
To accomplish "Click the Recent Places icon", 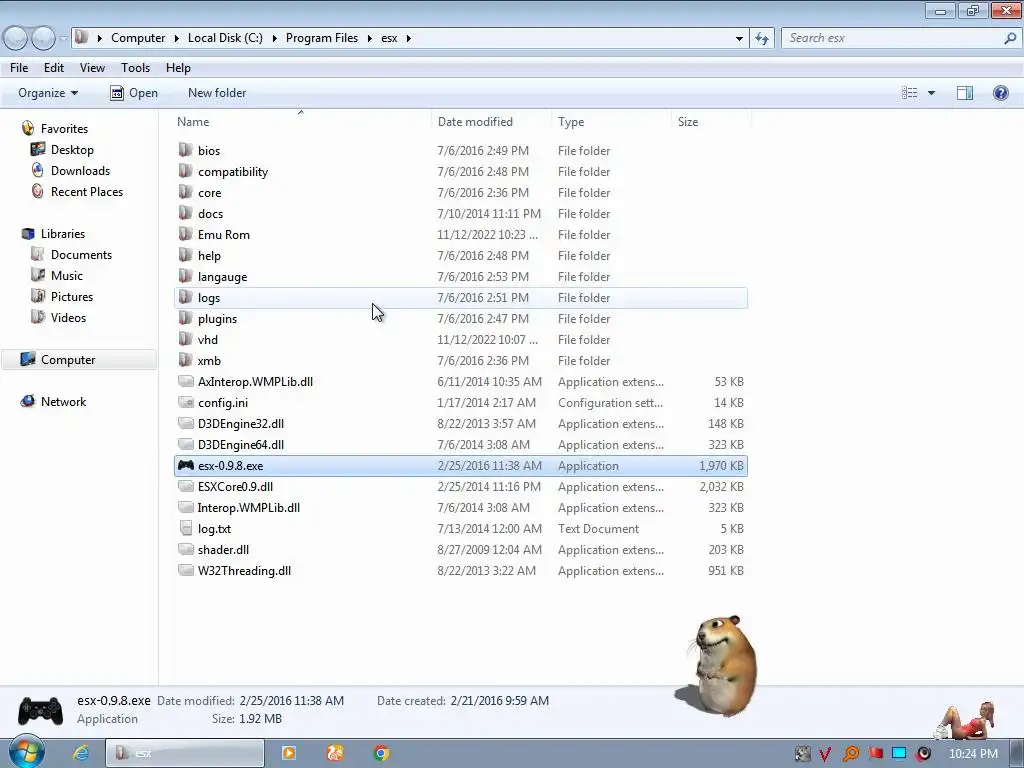I will [x=38, y=191].
